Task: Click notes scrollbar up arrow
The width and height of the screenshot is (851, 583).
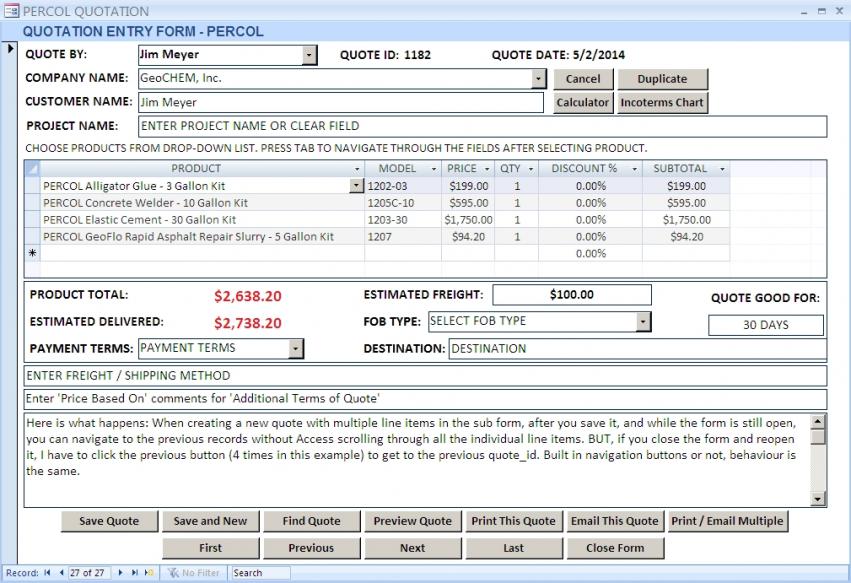Action: pyautogui.click(x=818, y=421)
